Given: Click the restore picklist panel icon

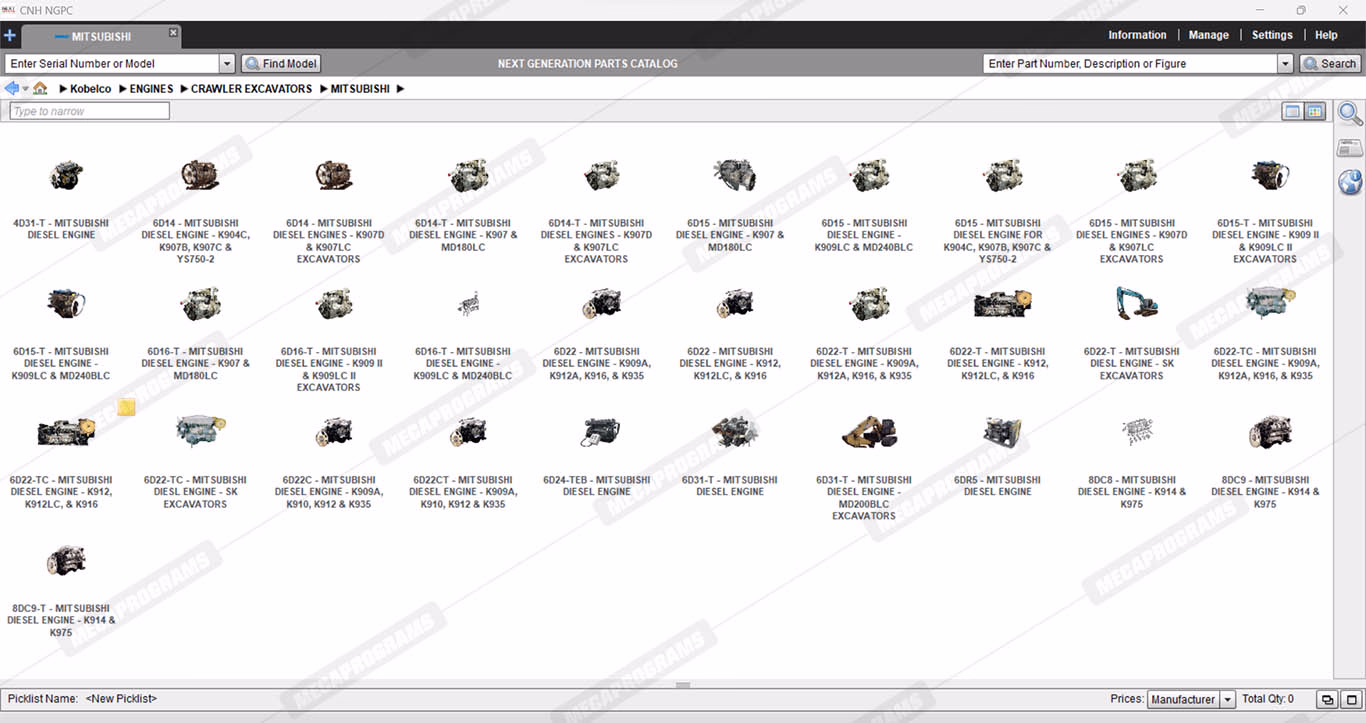Looking at the screenshot, I should [1327, 699].
